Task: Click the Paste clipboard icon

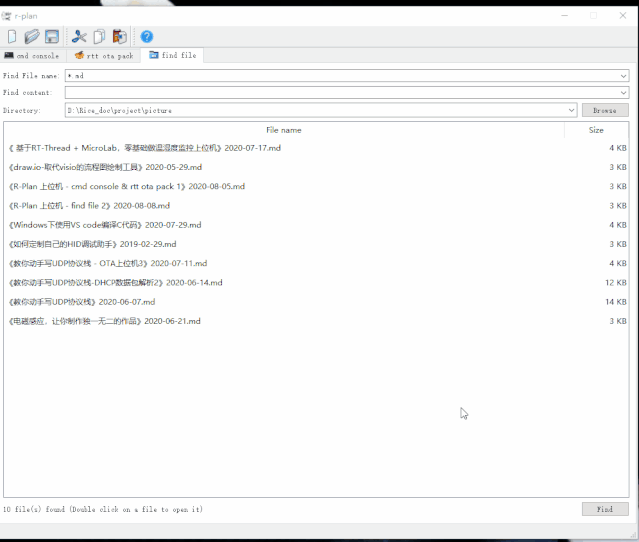Action: click(x=120, y=37)
